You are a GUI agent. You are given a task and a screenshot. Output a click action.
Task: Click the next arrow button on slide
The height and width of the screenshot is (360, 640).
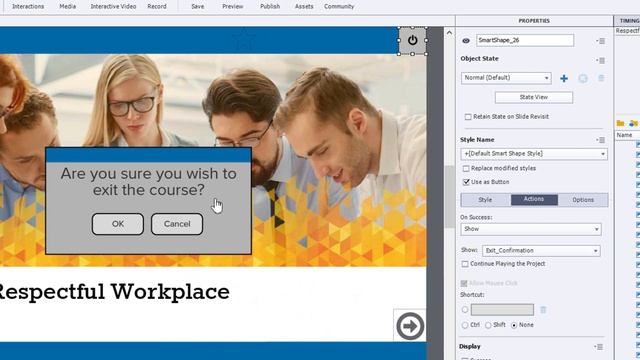tap(410, 326)
